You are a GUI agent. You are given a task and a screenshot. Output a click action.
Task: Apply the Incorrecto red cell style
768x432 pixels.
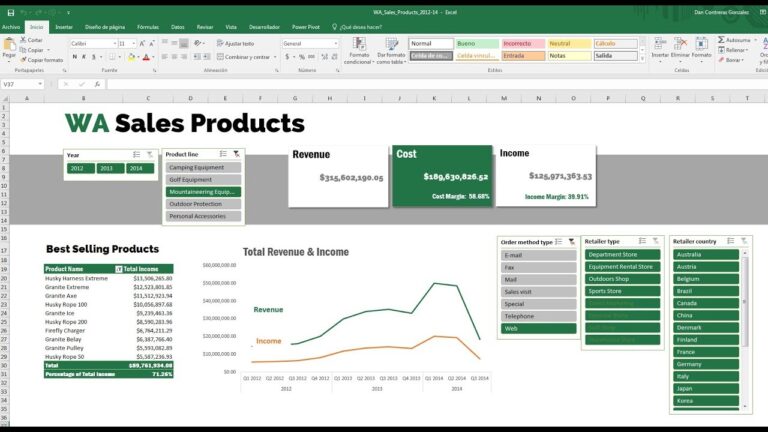523,44
